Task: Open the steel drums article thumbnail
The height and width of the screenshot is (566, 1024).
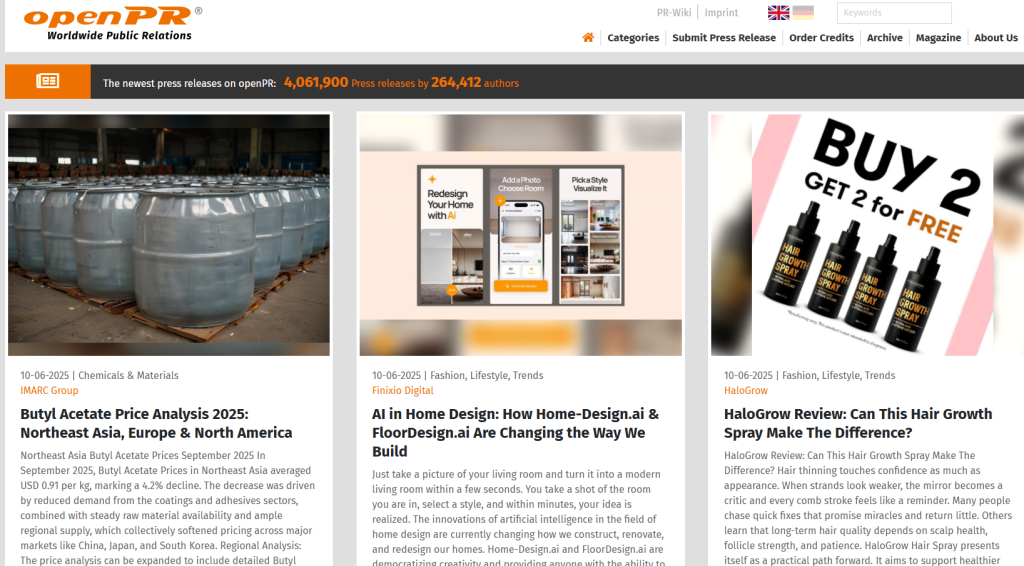Action: coord(168,235)
